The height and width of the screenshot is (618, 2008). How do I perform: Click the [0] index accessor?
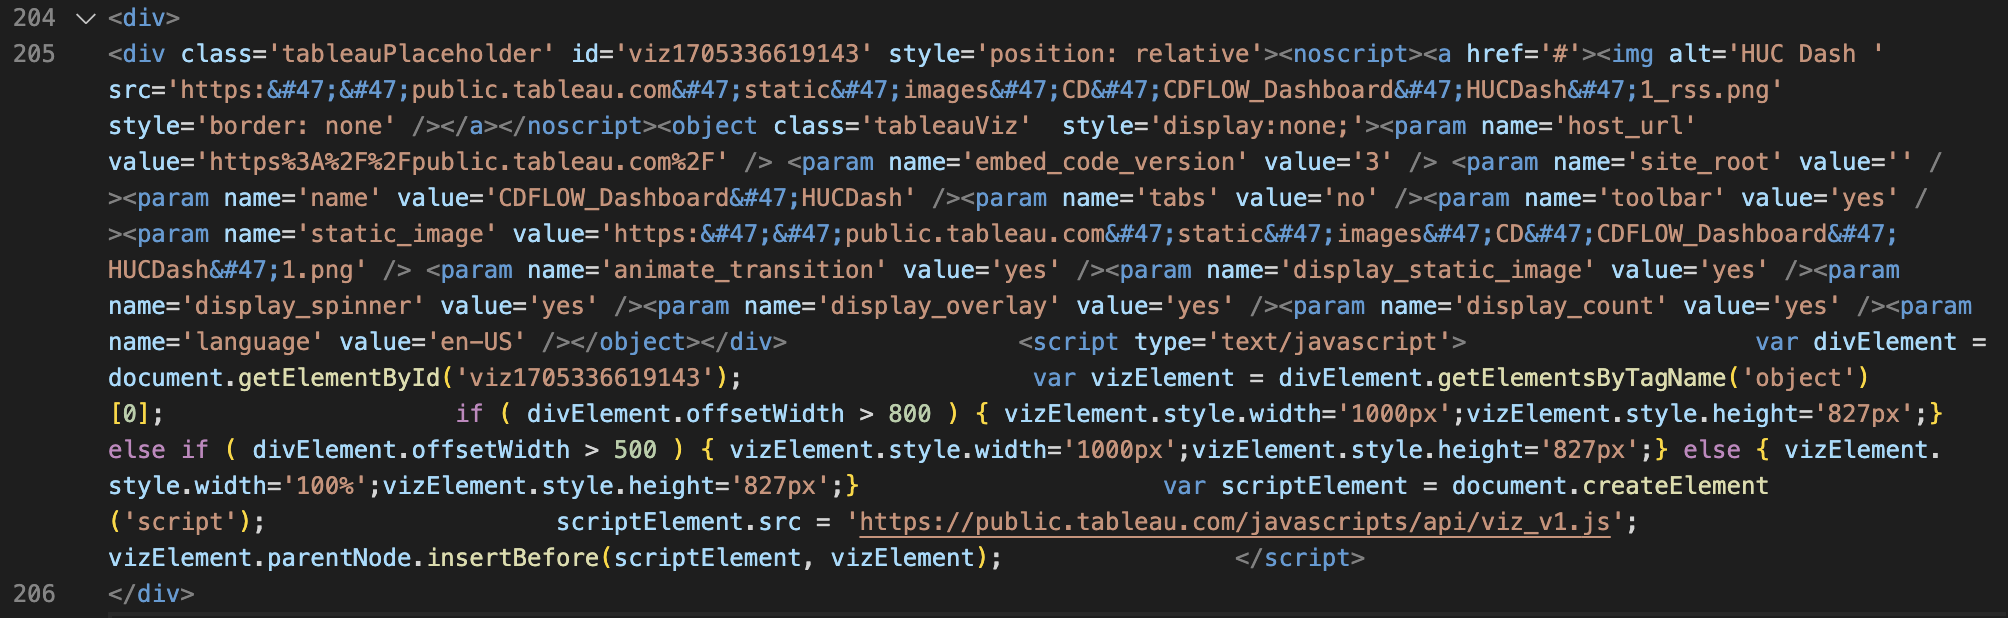[x=130, y=414]
